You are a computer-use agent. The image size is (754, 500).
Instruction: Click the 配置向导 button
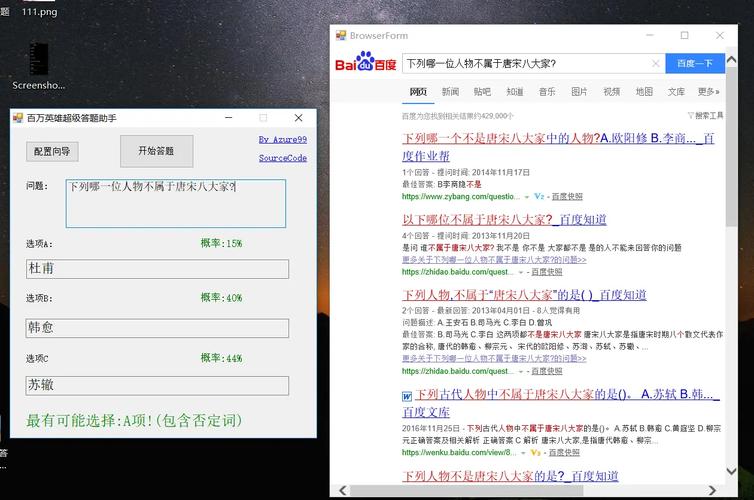(52, 151)
